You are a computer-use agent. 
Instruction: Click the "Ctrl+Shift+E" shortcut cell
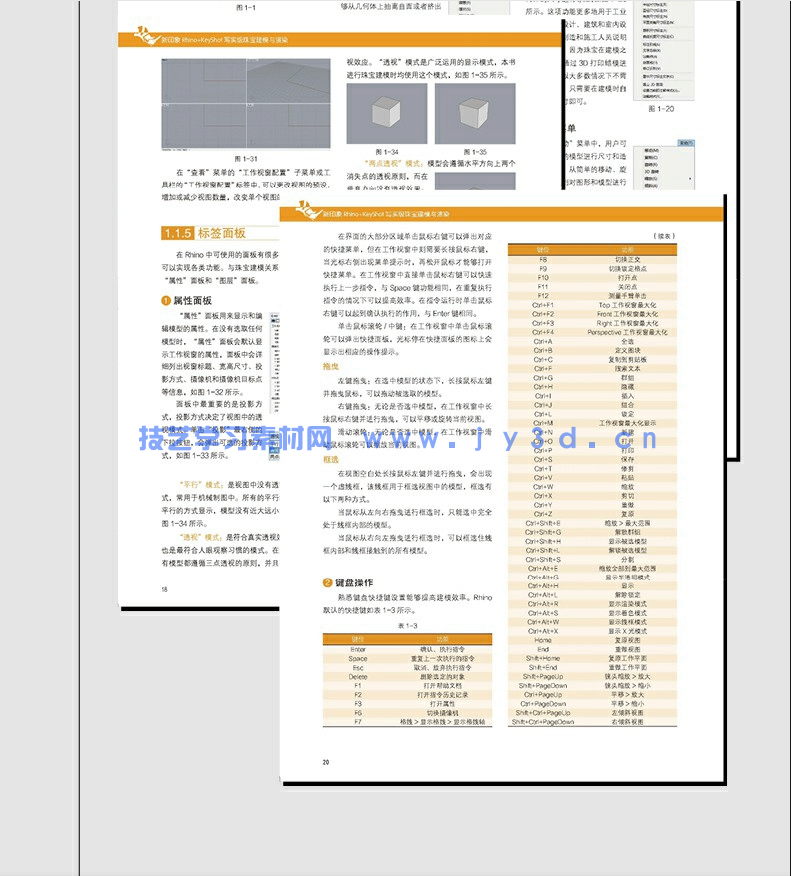coord(543,523)
